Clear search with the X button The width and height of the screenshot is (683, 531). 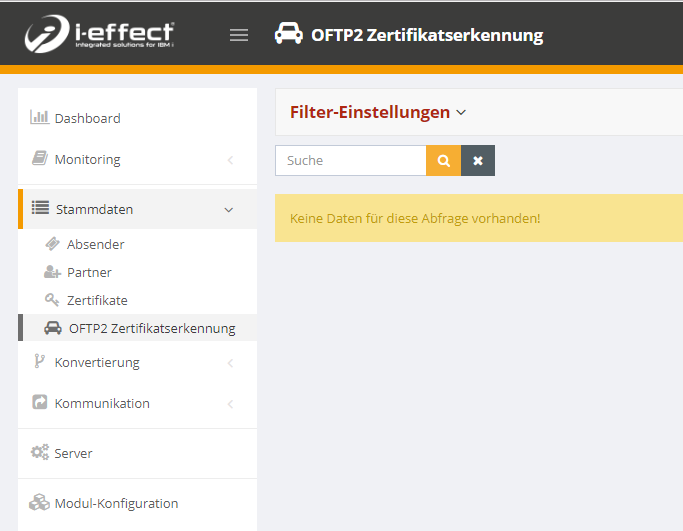[x=478, y=160]
